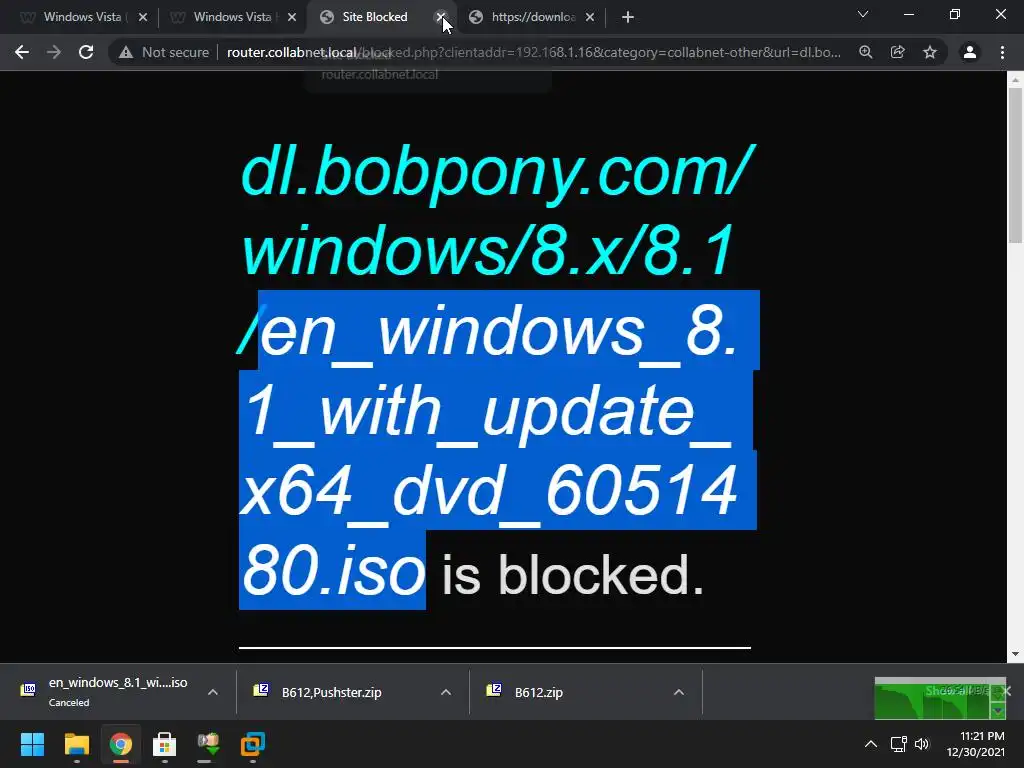Select the Site Blocked tab
Screen dimensions: 1024x768
tap(375, 17)
